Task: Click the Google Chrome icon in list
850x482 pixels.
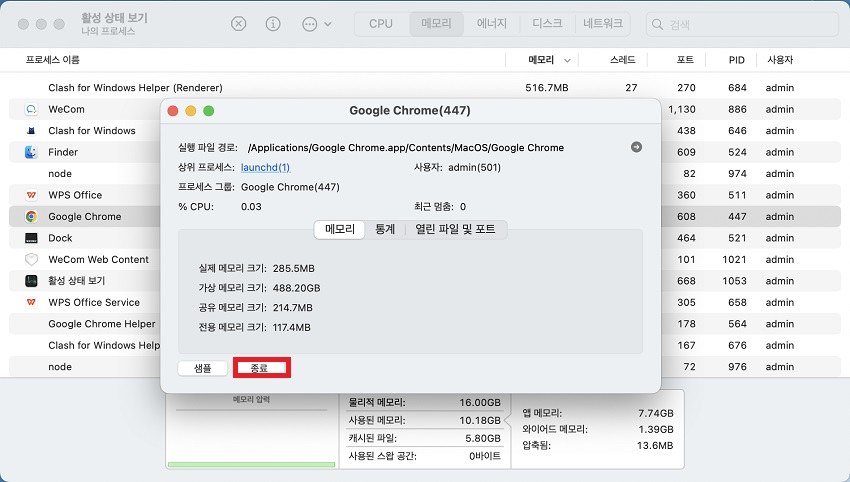Action: [31, 216]
